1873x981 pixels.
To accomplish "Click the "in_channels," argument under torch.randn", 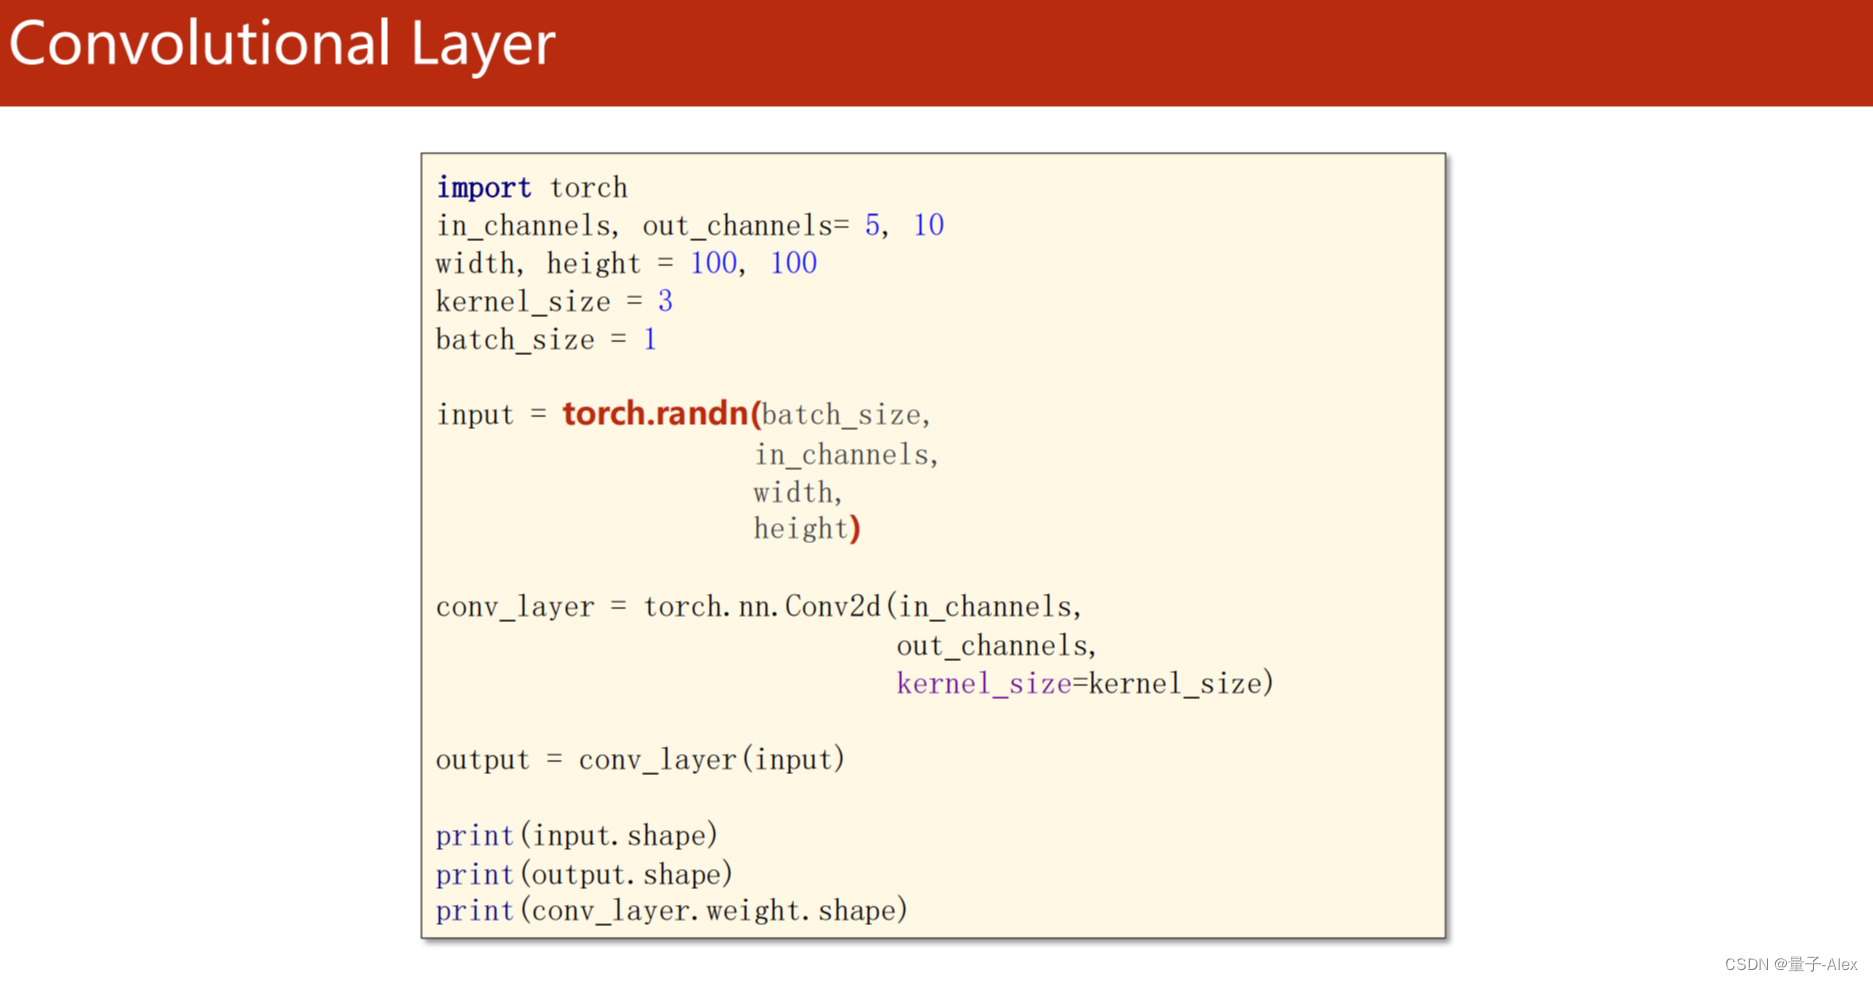I will (x=846, y=455).
